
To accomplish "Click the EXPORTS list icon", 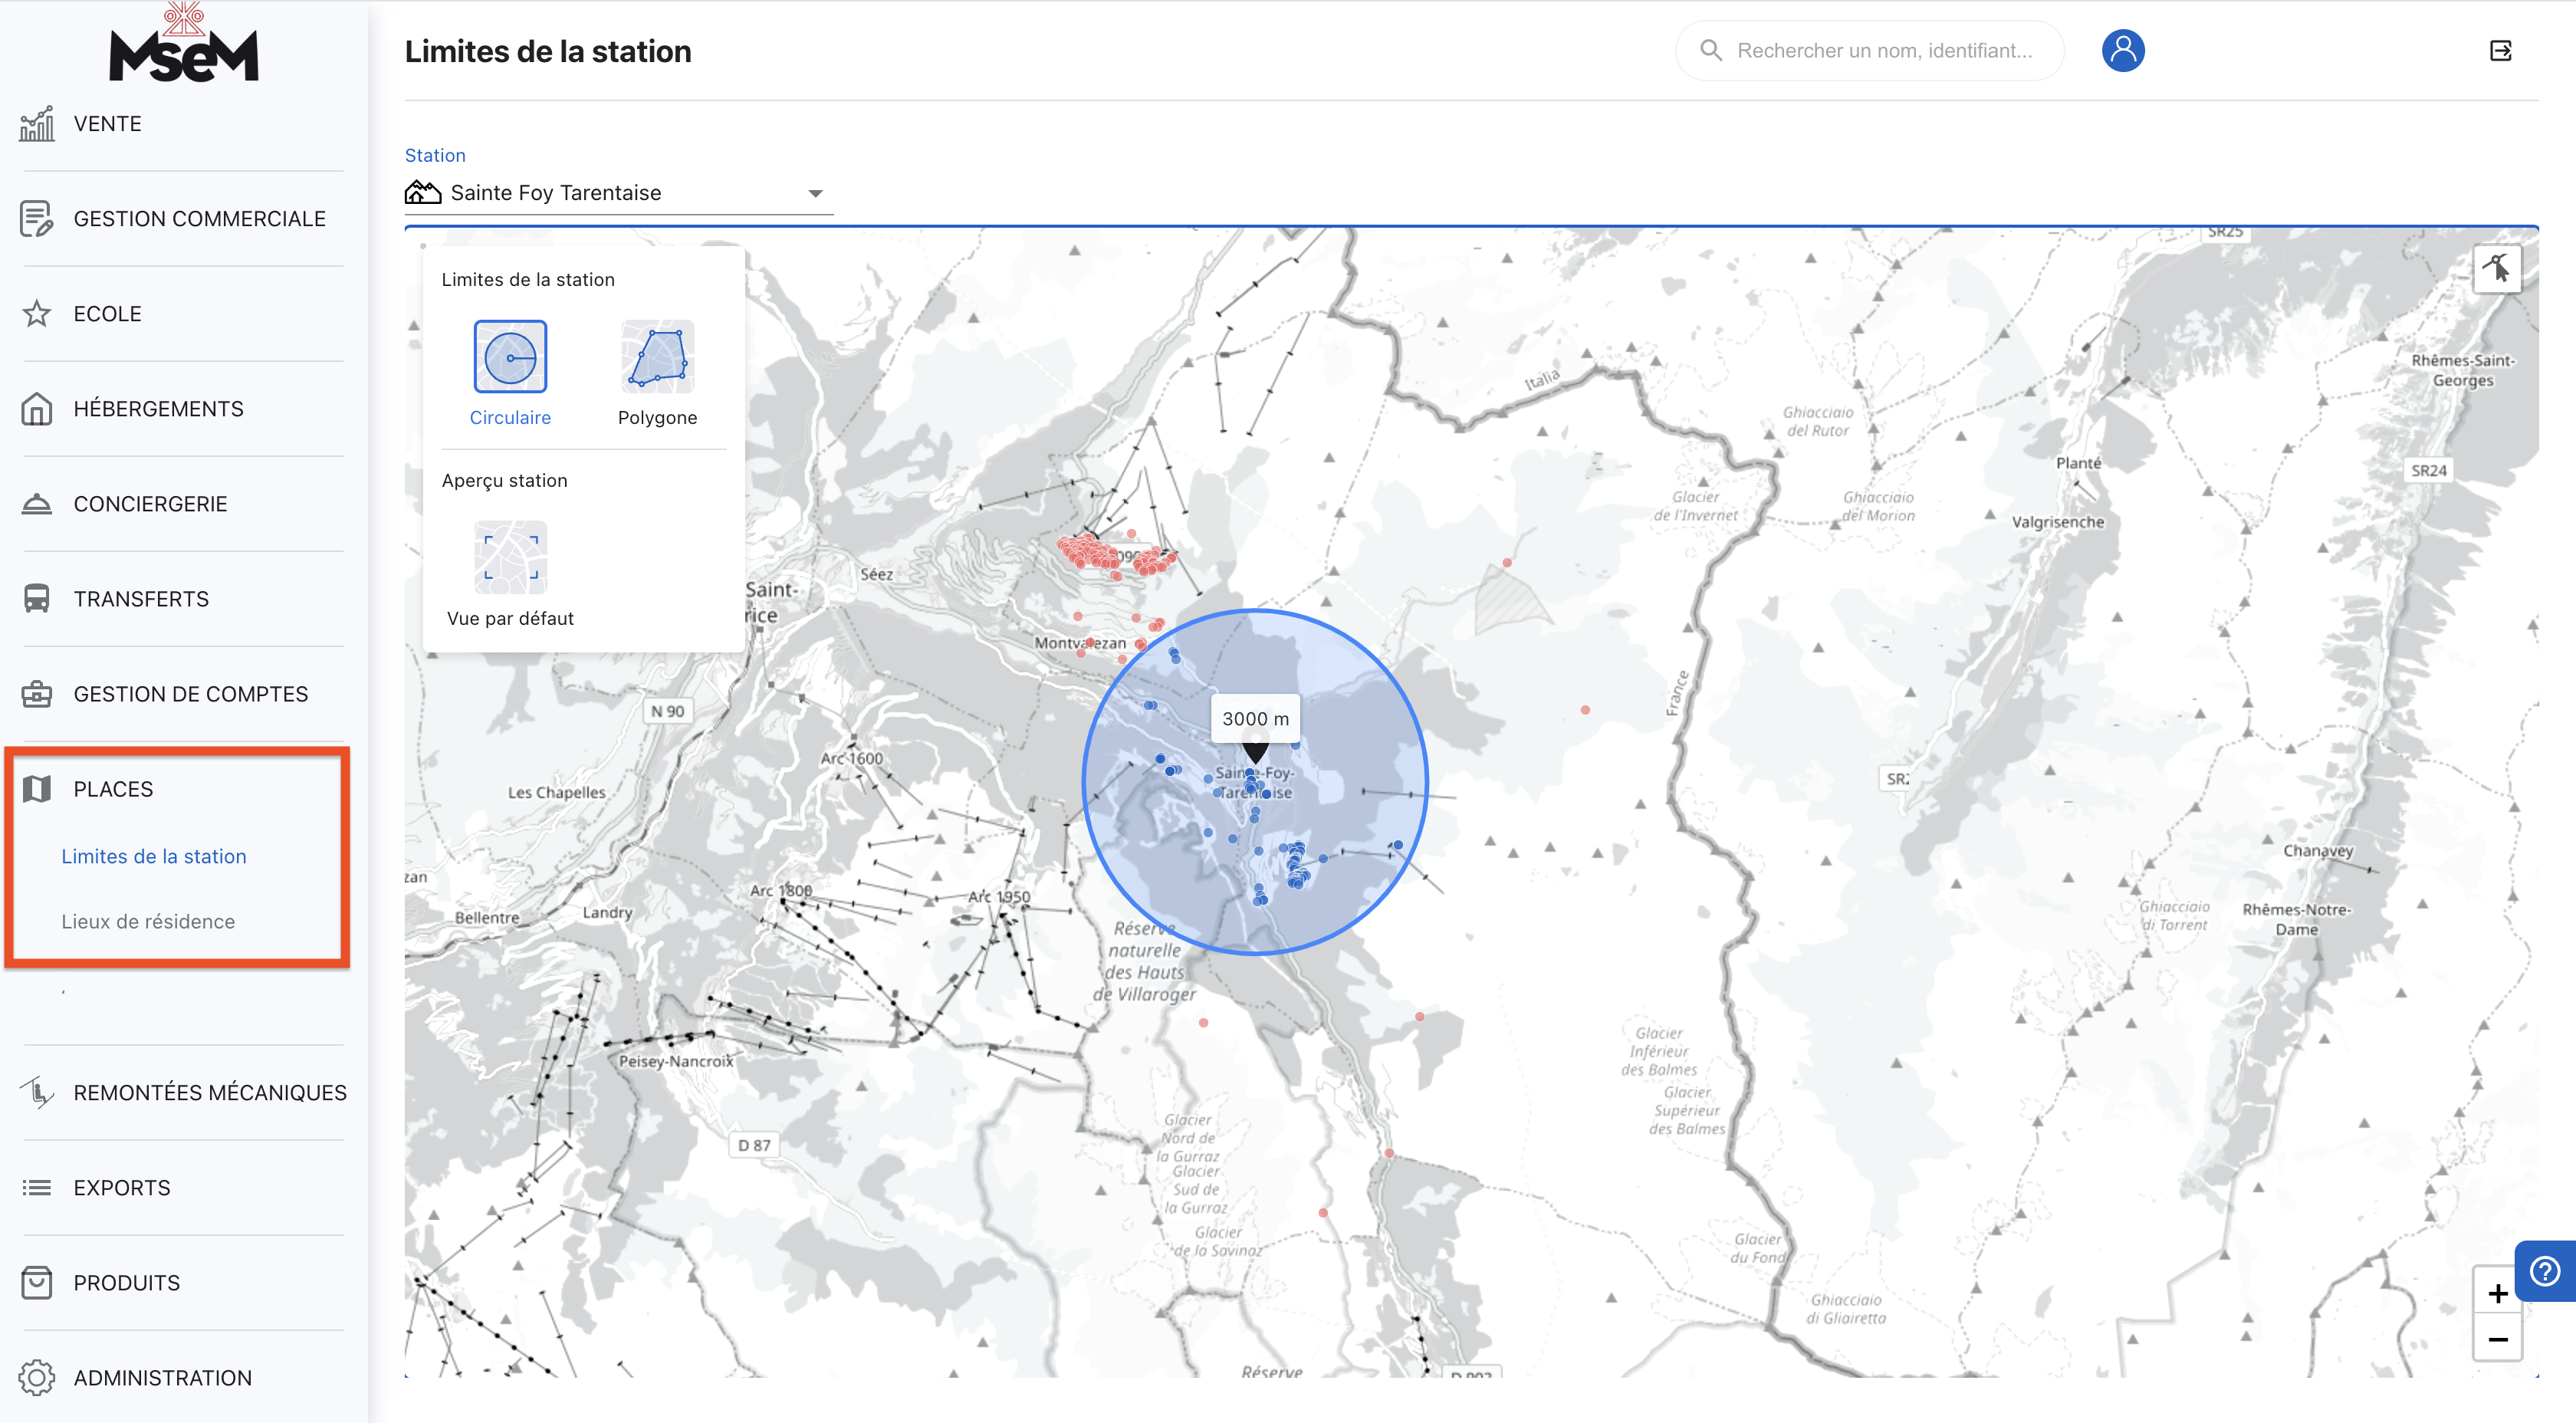I will click(37, 1188).
